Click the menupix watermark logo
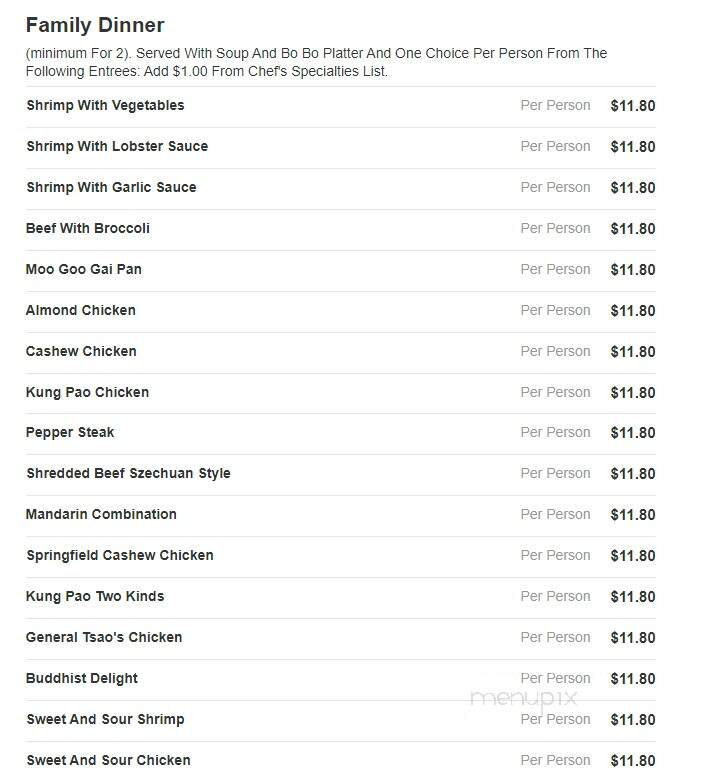Screen dimensions: 703x781 pyautogui.click(x=524, y=699)
